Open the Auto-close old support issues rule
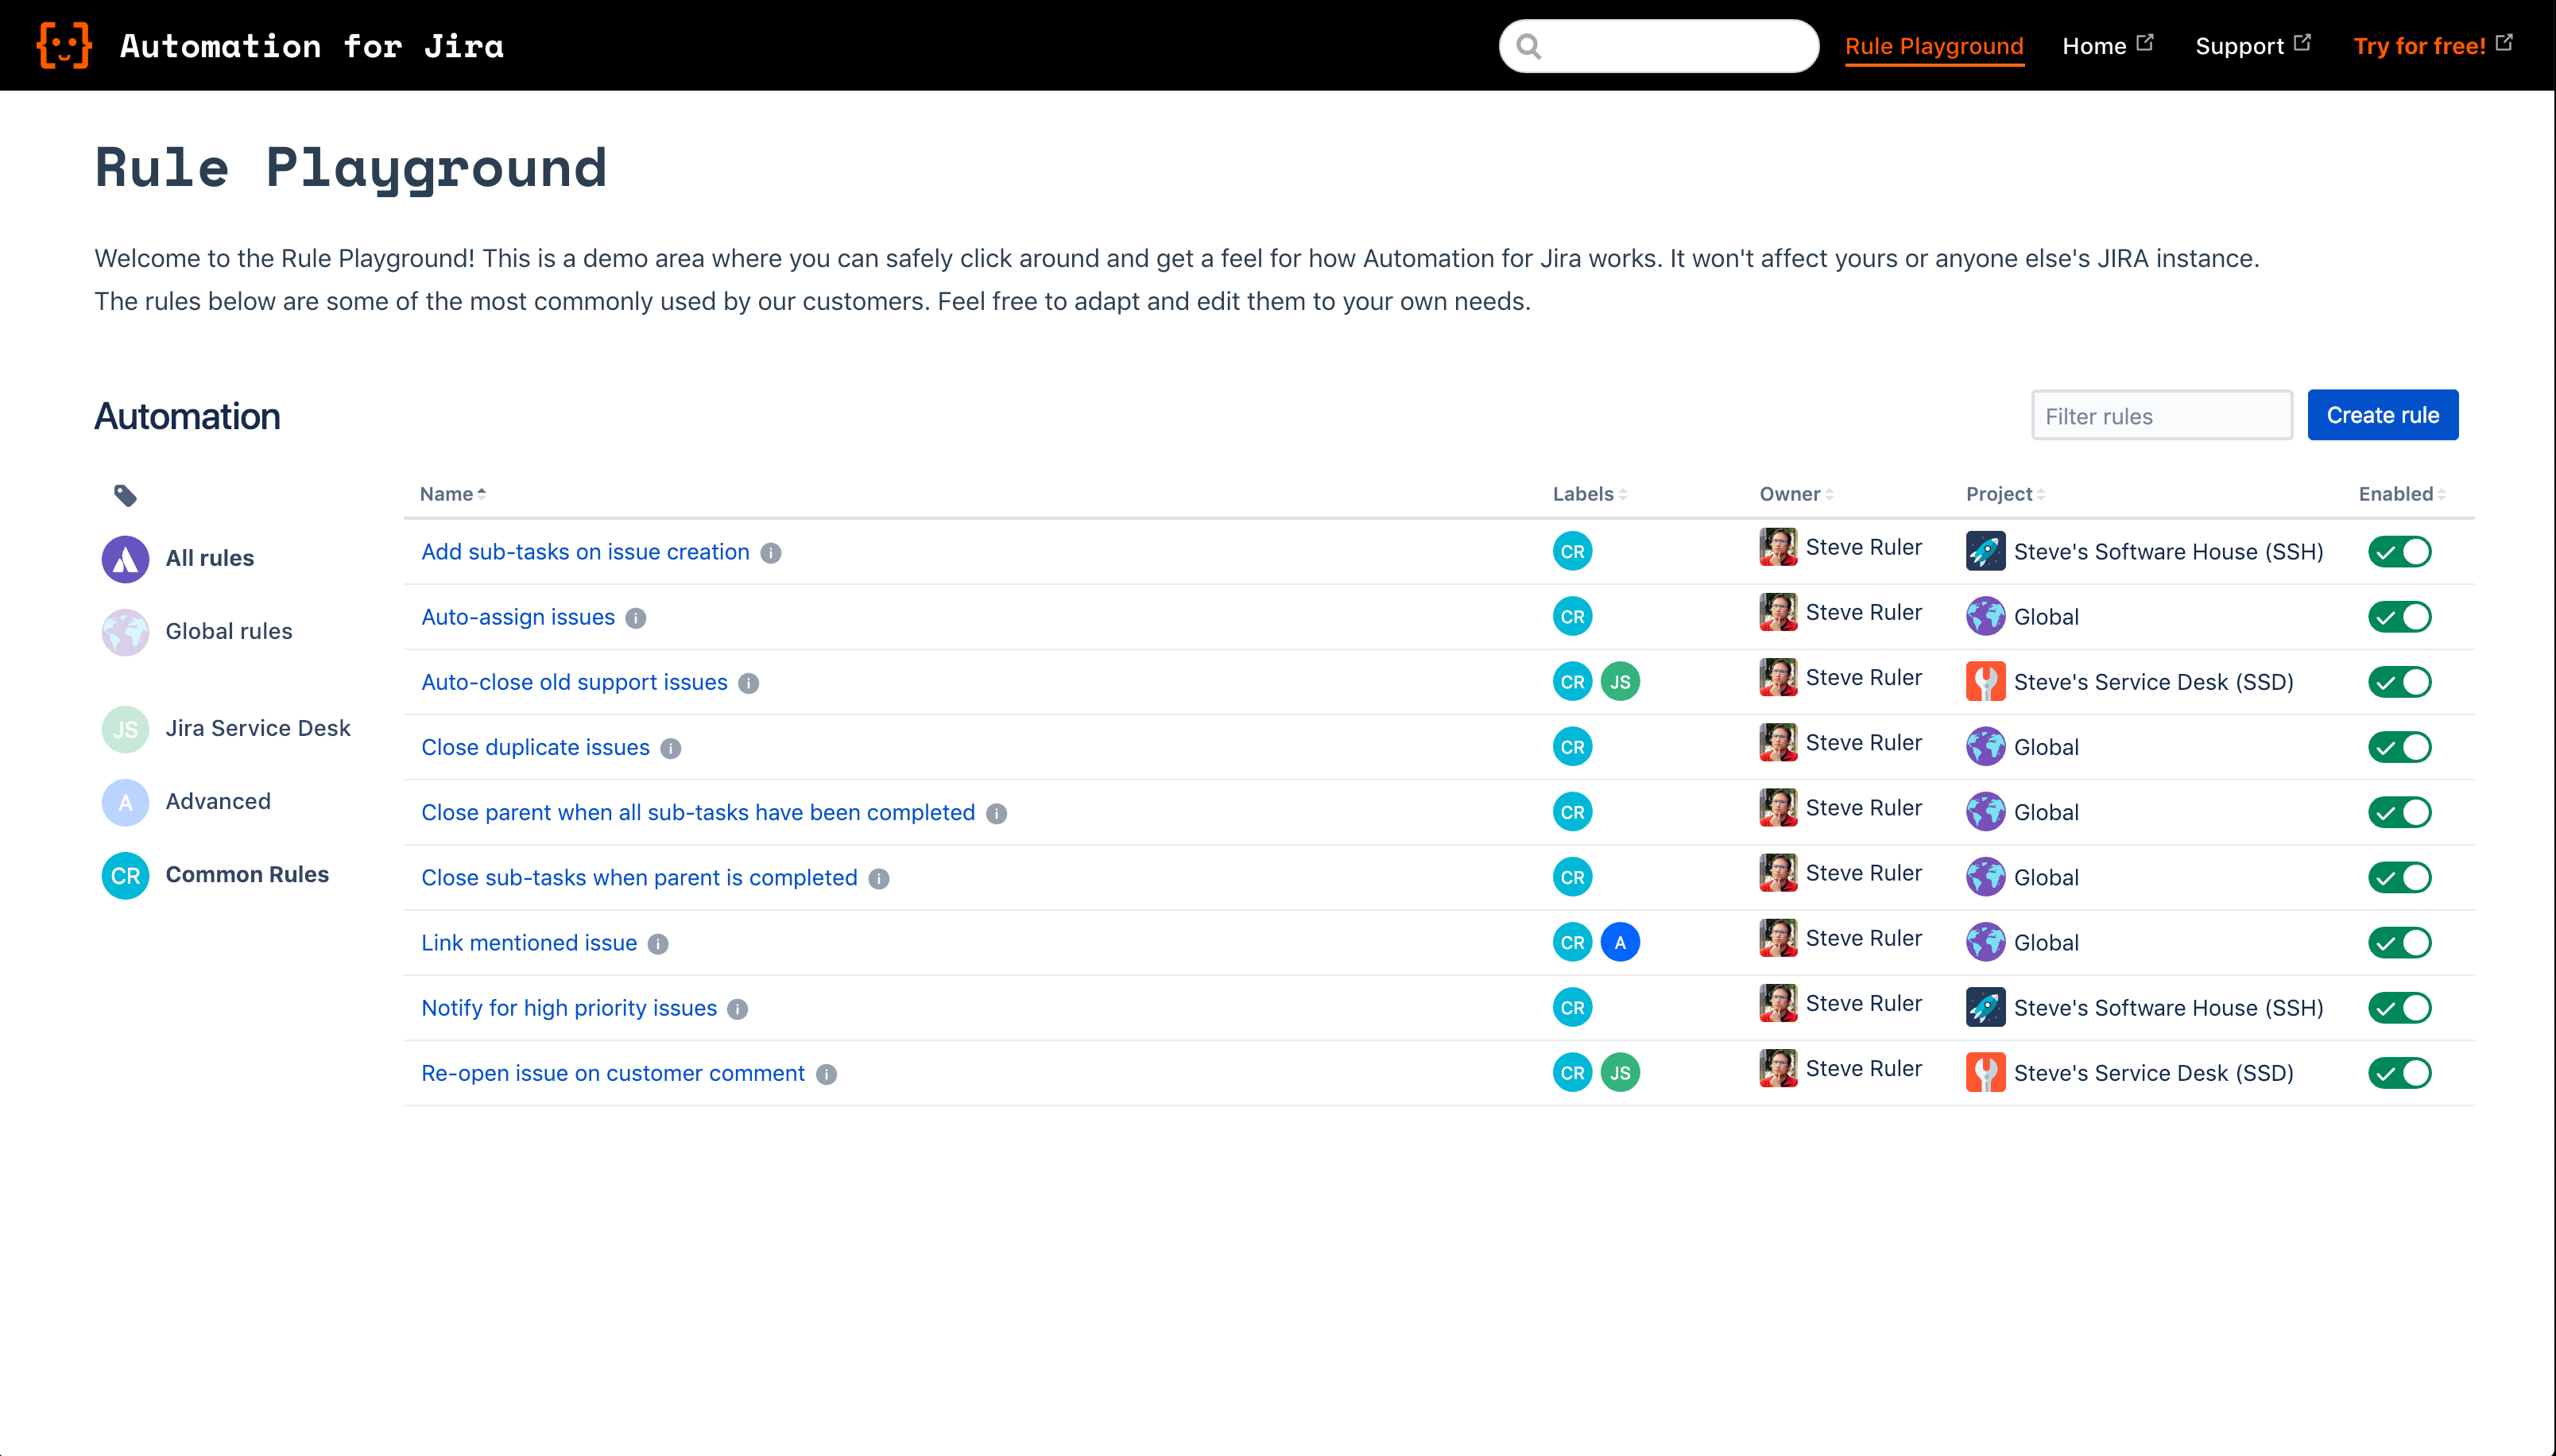The image size is (2556, 1456). 575,681
